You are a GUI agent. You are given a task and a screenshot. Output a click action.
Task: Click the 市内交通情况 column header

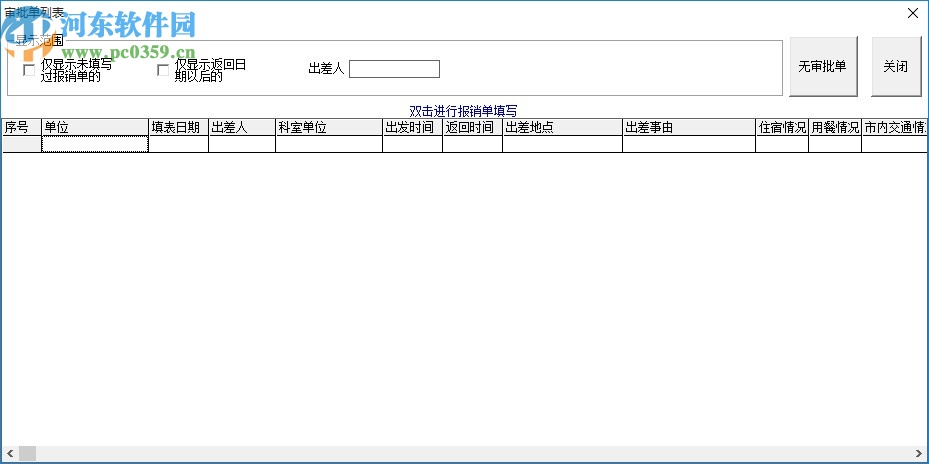(x=894, y=127)
